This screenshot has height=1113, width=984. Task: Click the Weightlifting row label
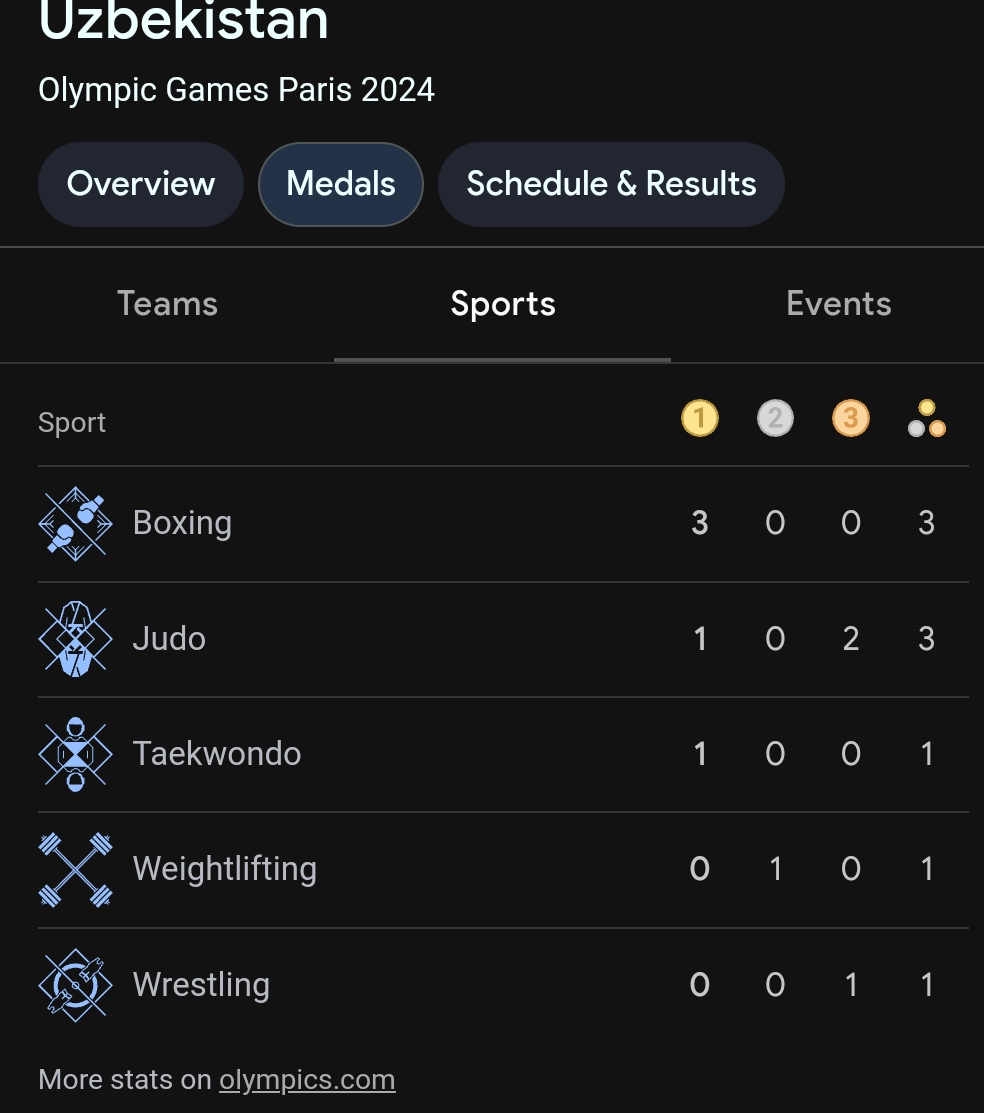(x=224, y=869)
